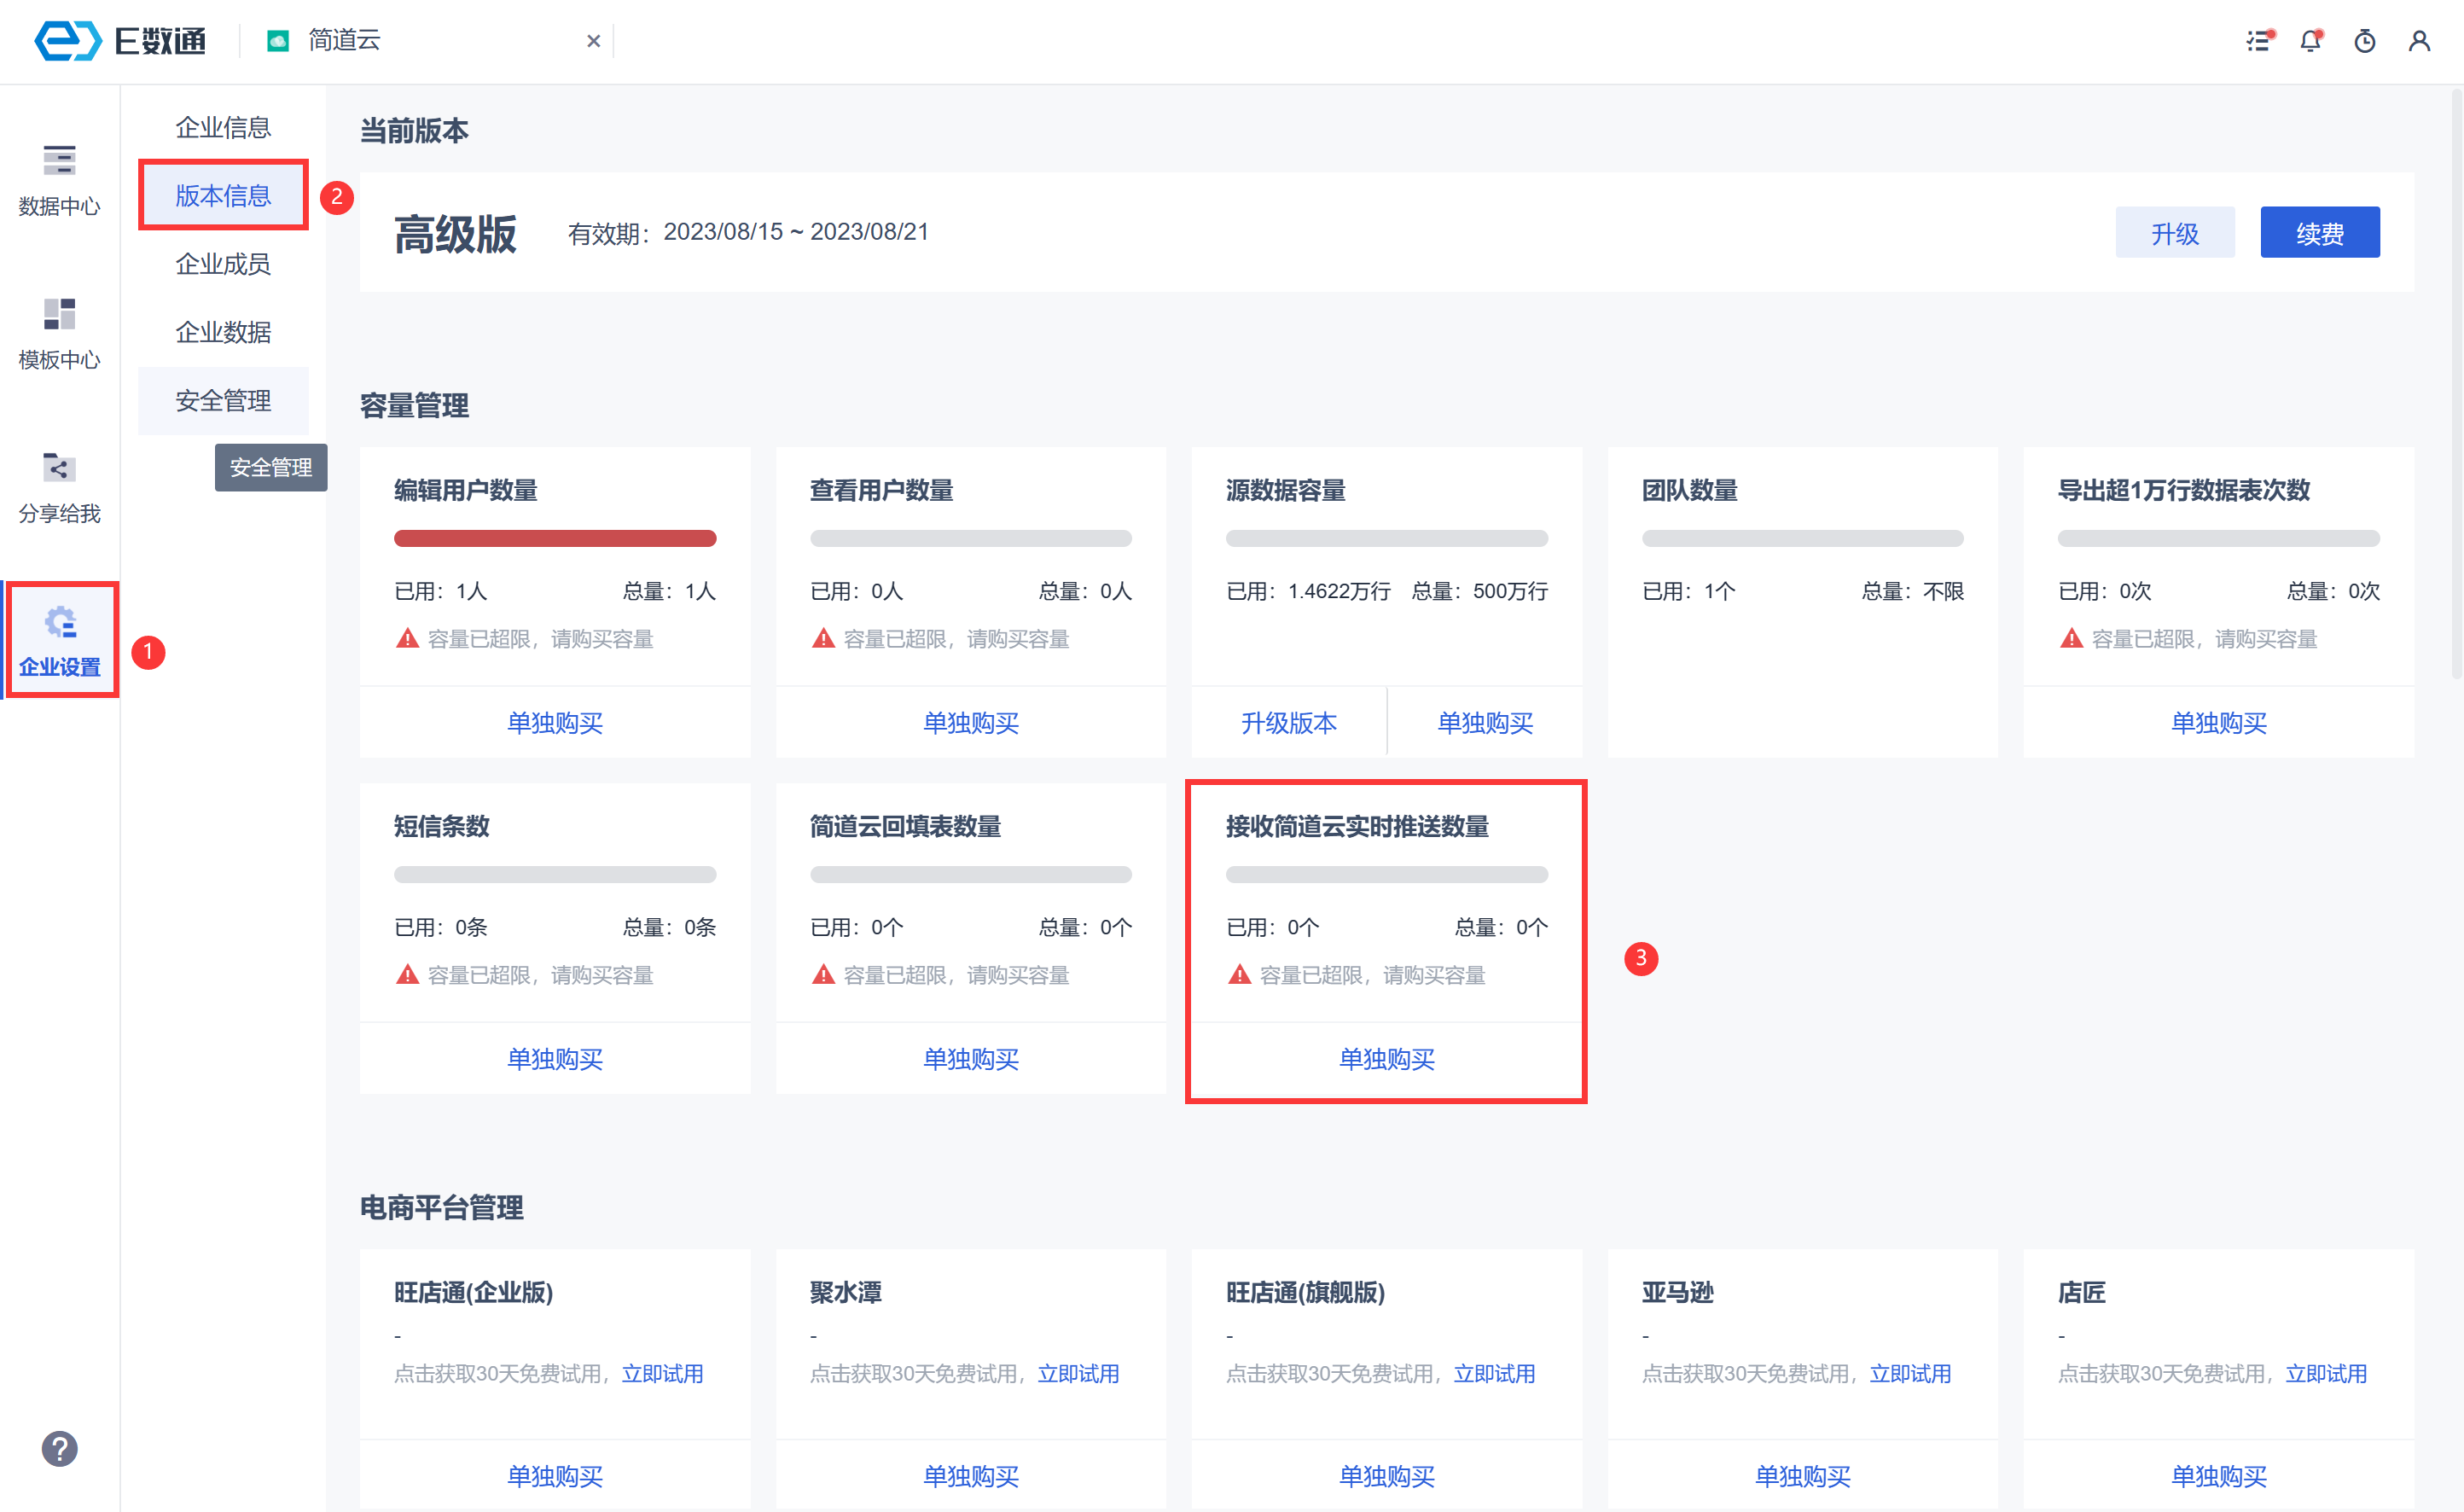Click the notification bell icon
The image size is (2464, 1512).
coord(2310,41)
